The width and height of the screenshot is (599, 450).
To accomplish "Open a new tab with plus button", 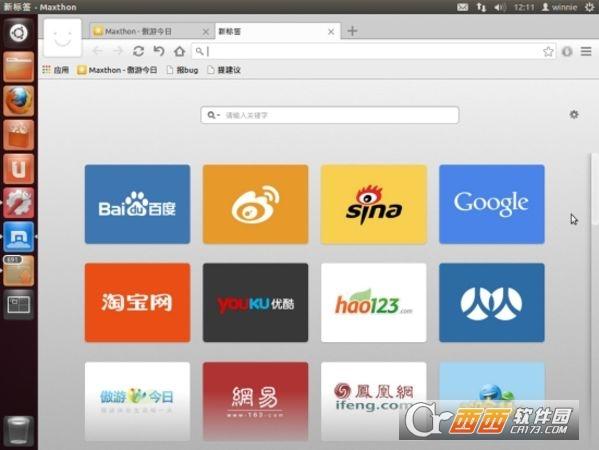I will (352, 31).
